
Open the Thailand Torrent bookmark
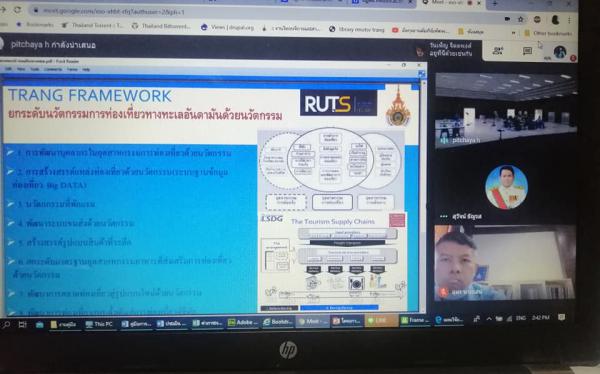(93, 26)
